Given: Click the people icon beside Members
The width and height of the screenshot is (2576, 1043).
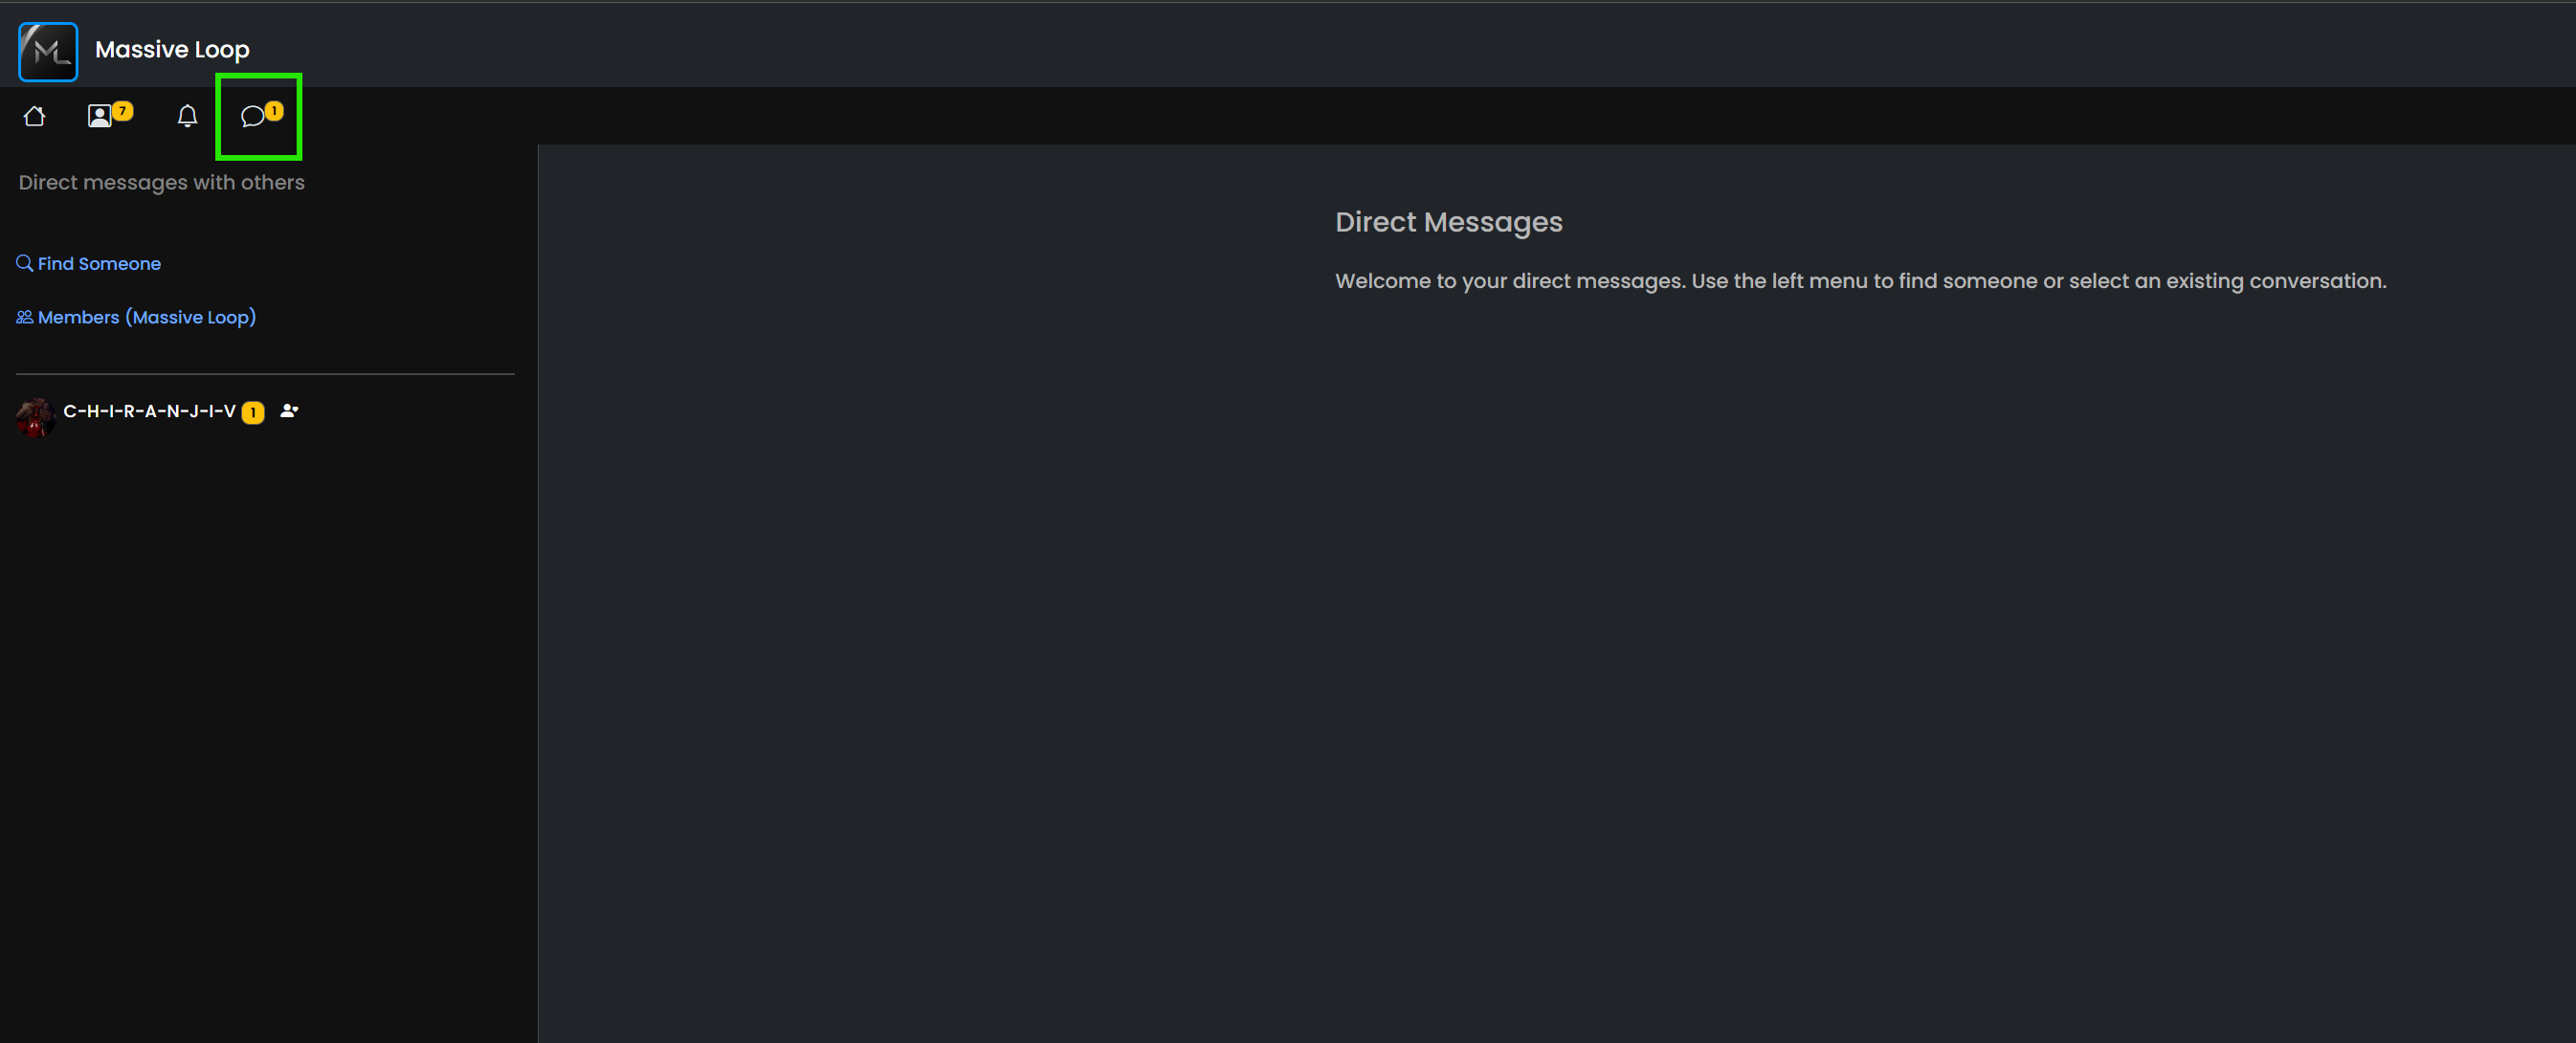Looking at the screenshot, I should tap(25, 317).
